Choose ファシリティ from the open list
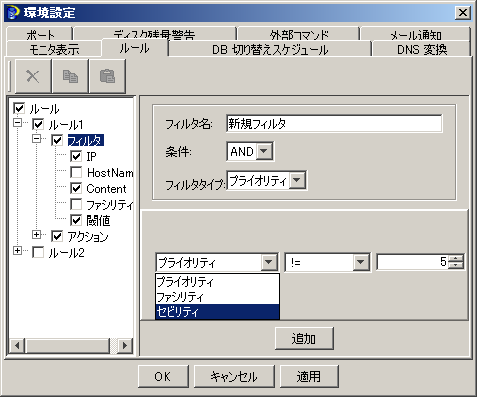 (x=217, y=297)
